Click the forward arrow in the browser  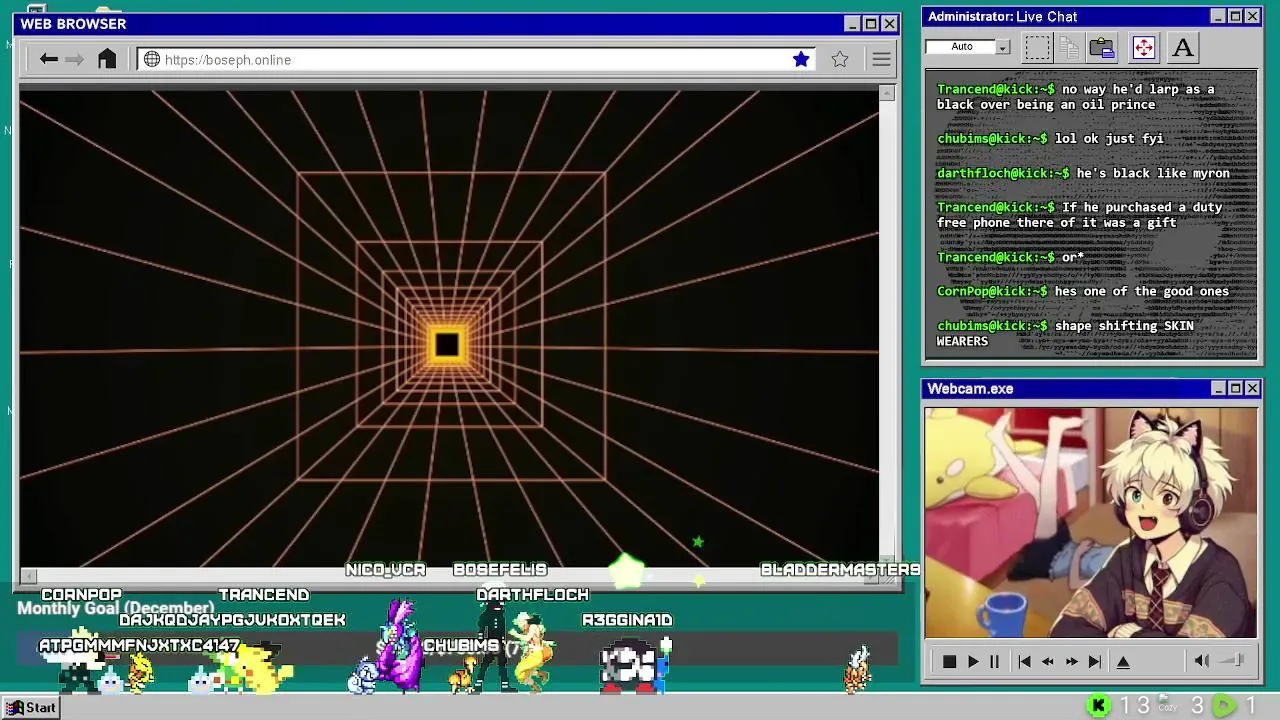[75, 60]
